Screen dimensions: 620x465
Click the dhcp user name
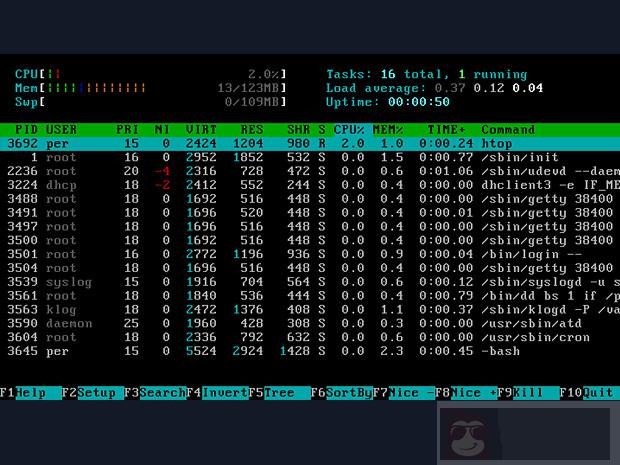point(61,185)
